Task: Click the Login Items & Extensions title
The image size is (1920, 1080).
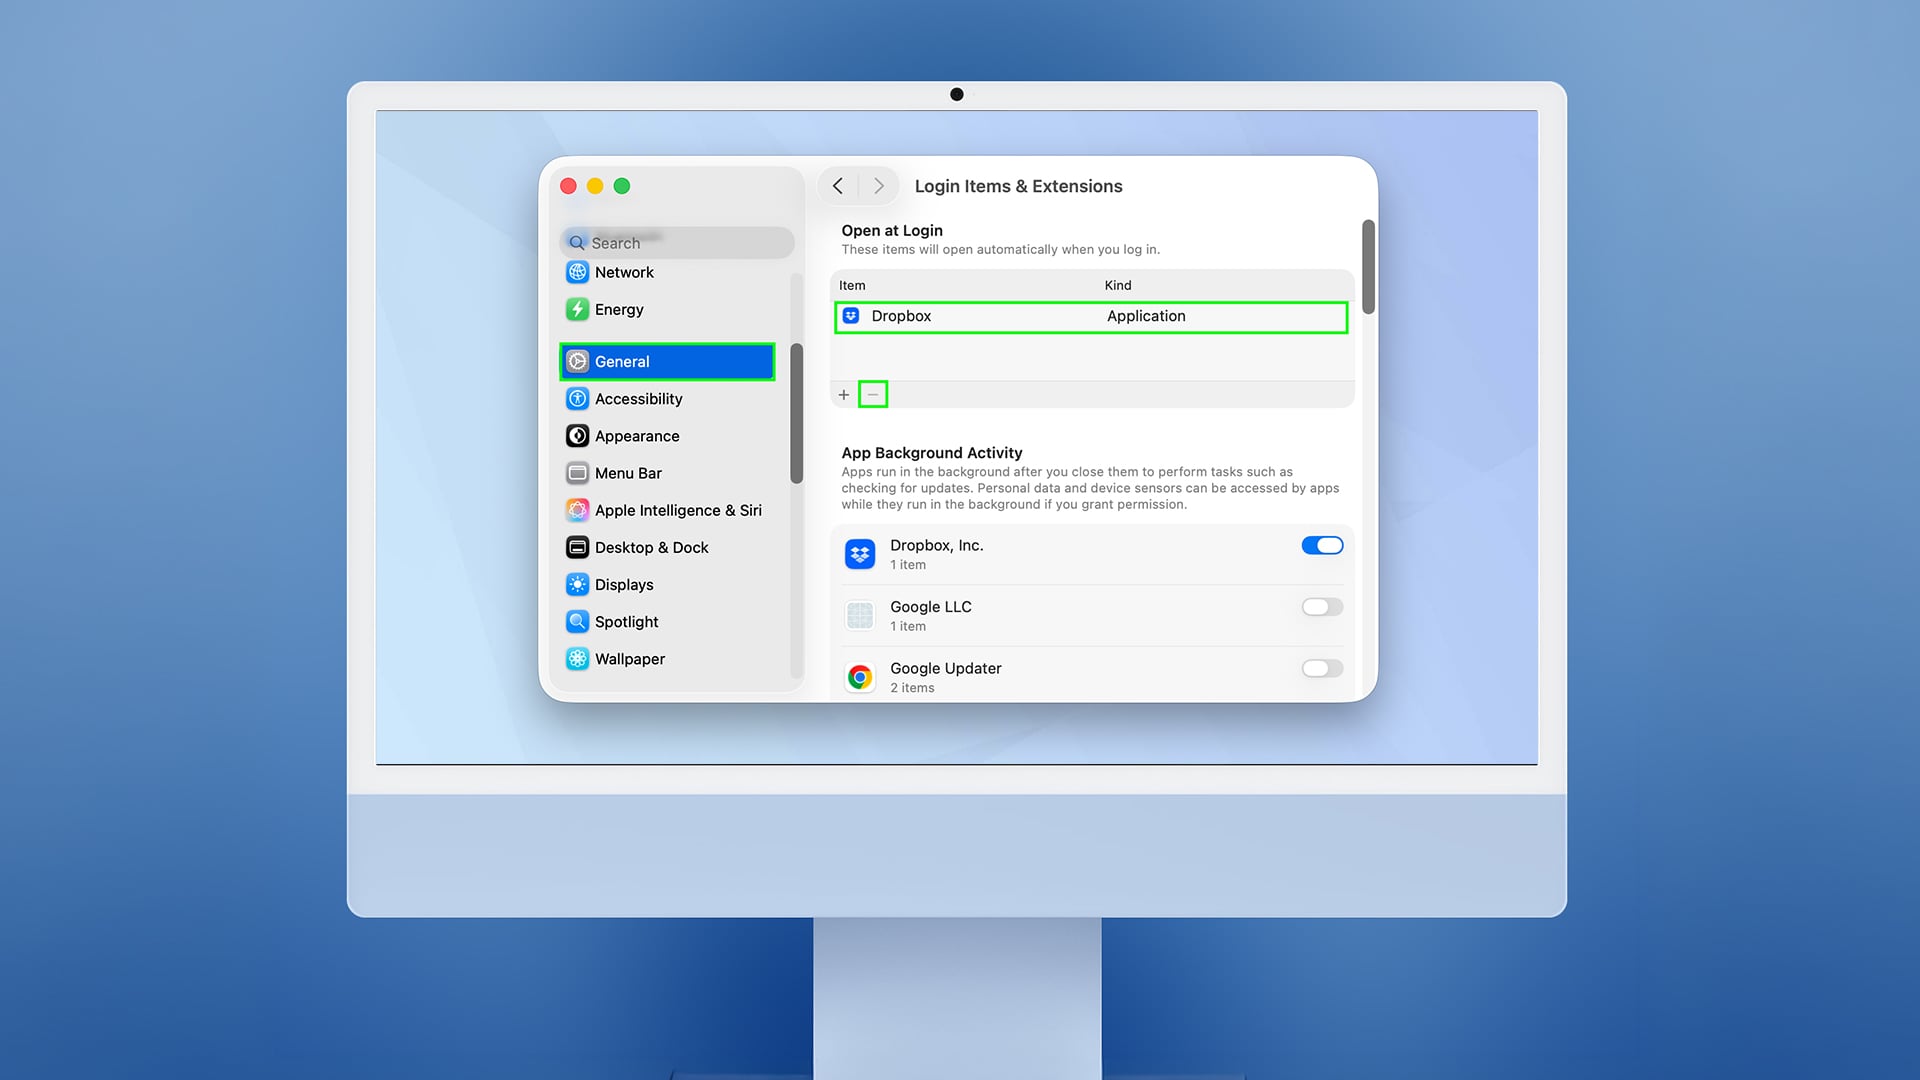Action: click(x=1018, y=186)
